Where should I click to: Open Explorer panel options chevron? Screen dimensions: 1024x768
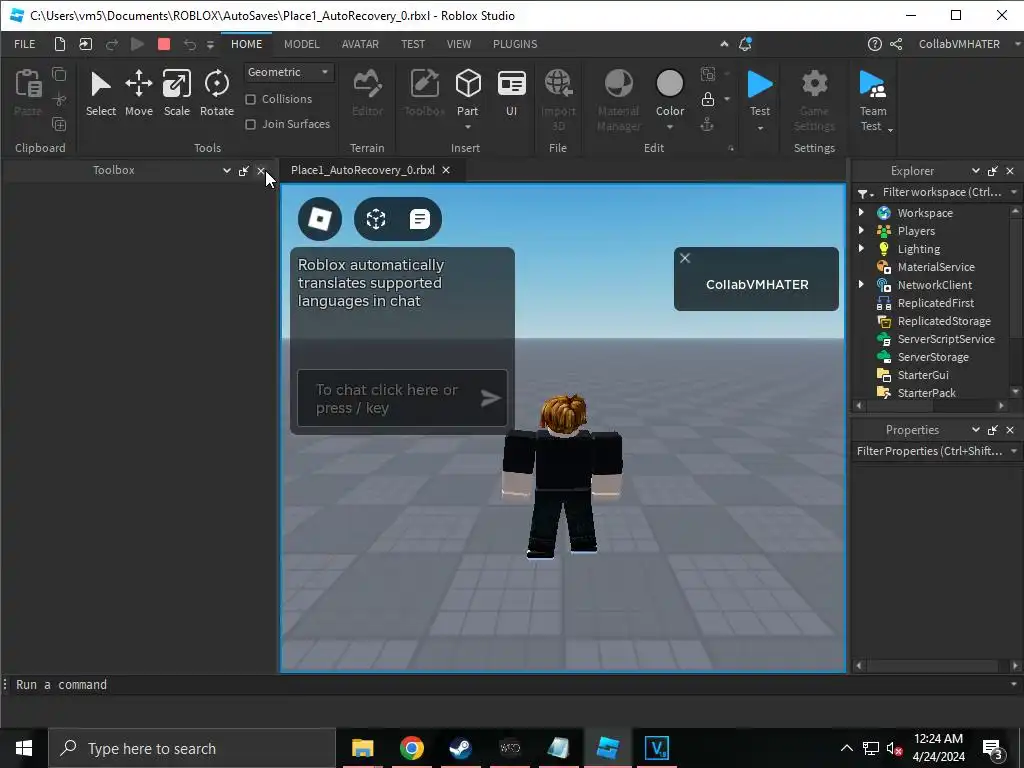[x=976, y=170]
